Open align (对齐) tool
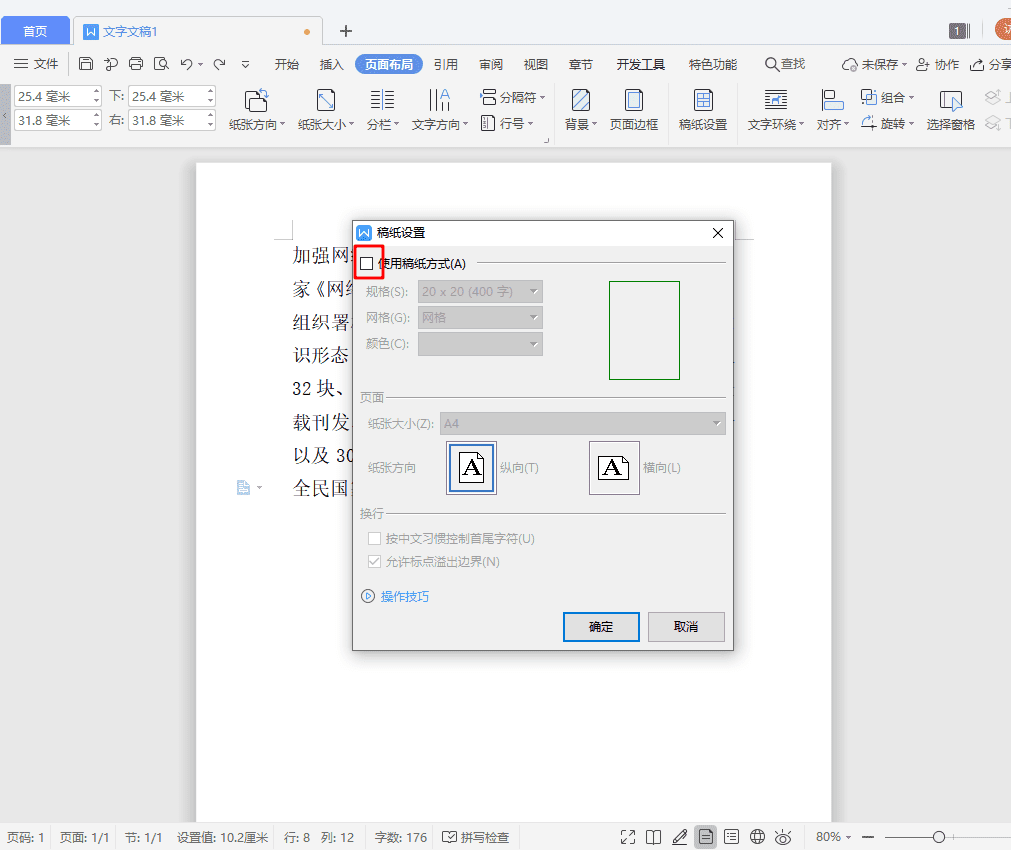The width and height of the screenshot is (1011, 850). pyautogui.click(x=832, y=110)
